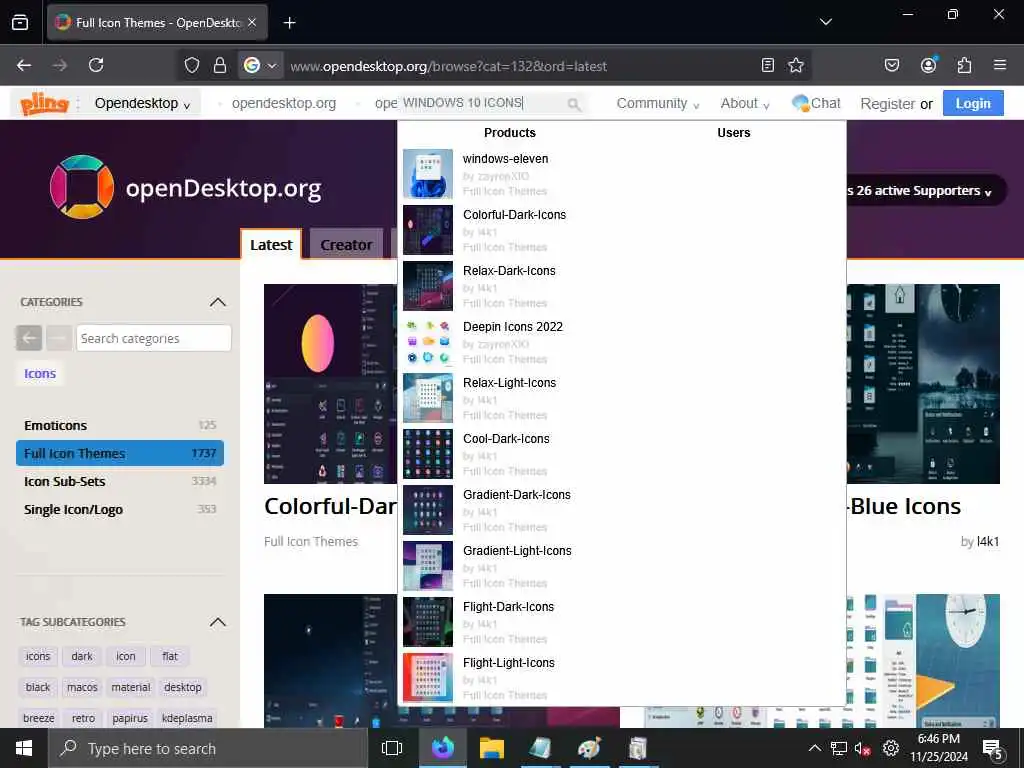Click the Windows Start button

pos(24,748)
